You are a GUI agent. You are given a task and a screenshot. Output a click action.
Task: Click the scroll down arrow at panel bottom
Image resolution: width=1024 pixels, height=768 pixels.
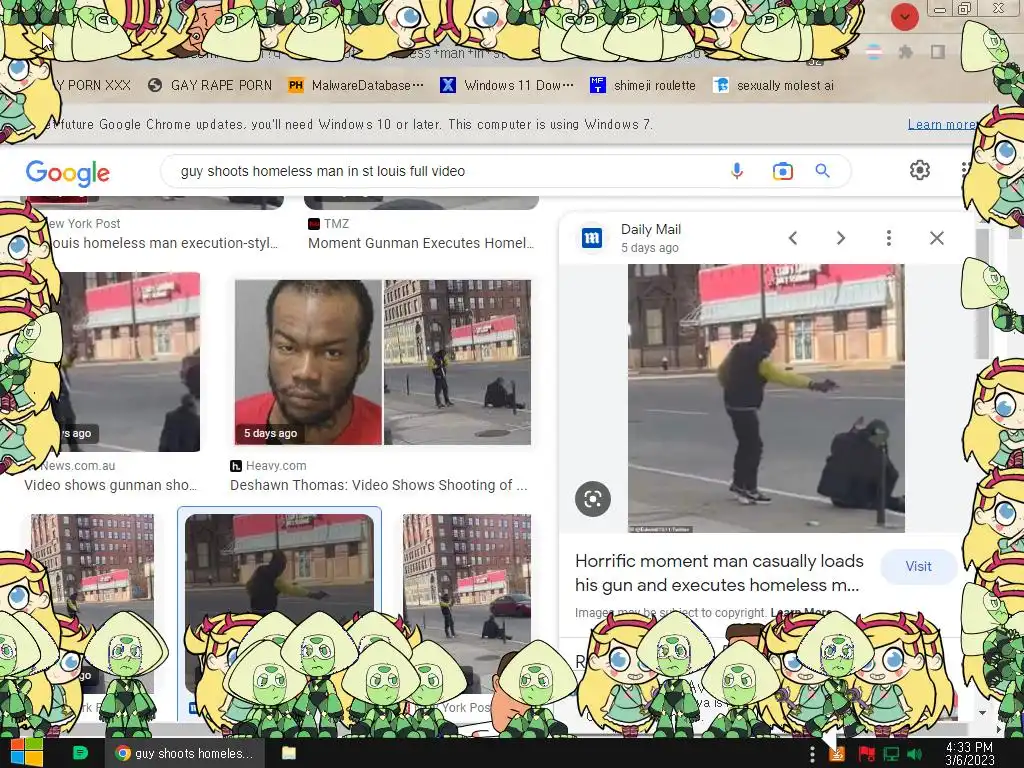pos(983,712)
